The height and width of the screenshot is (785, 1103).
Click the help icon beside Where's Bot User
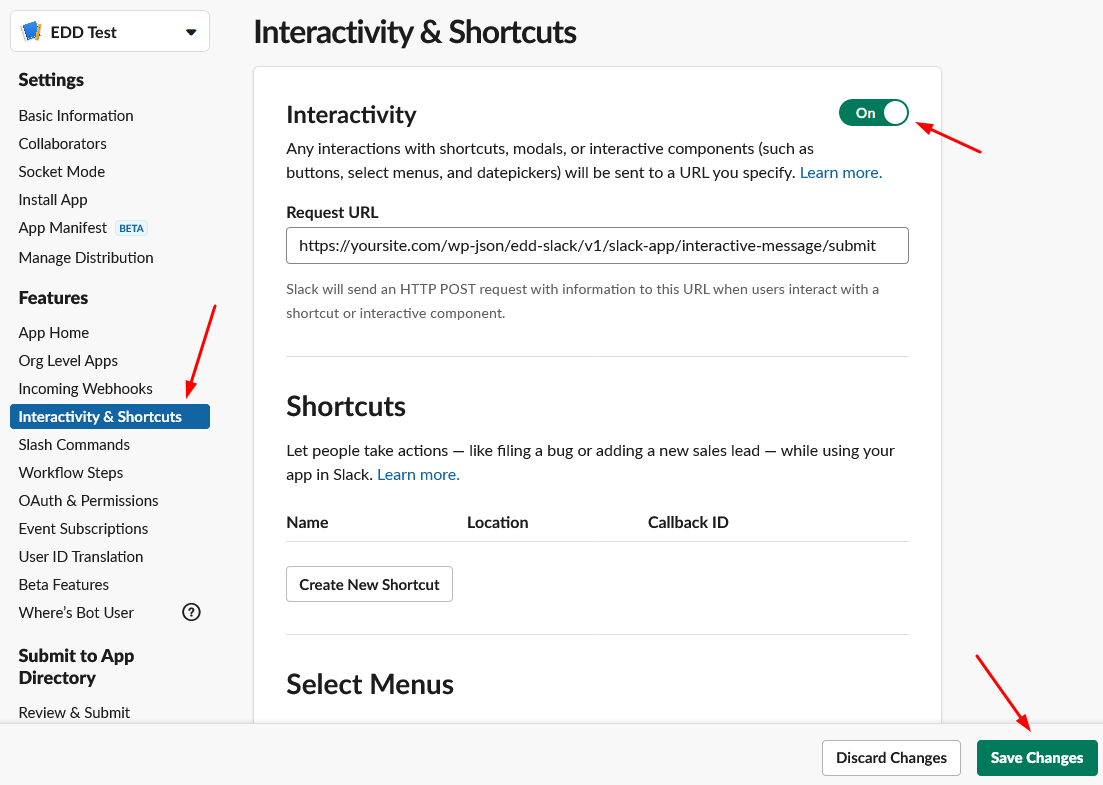(x=191, y=612)
